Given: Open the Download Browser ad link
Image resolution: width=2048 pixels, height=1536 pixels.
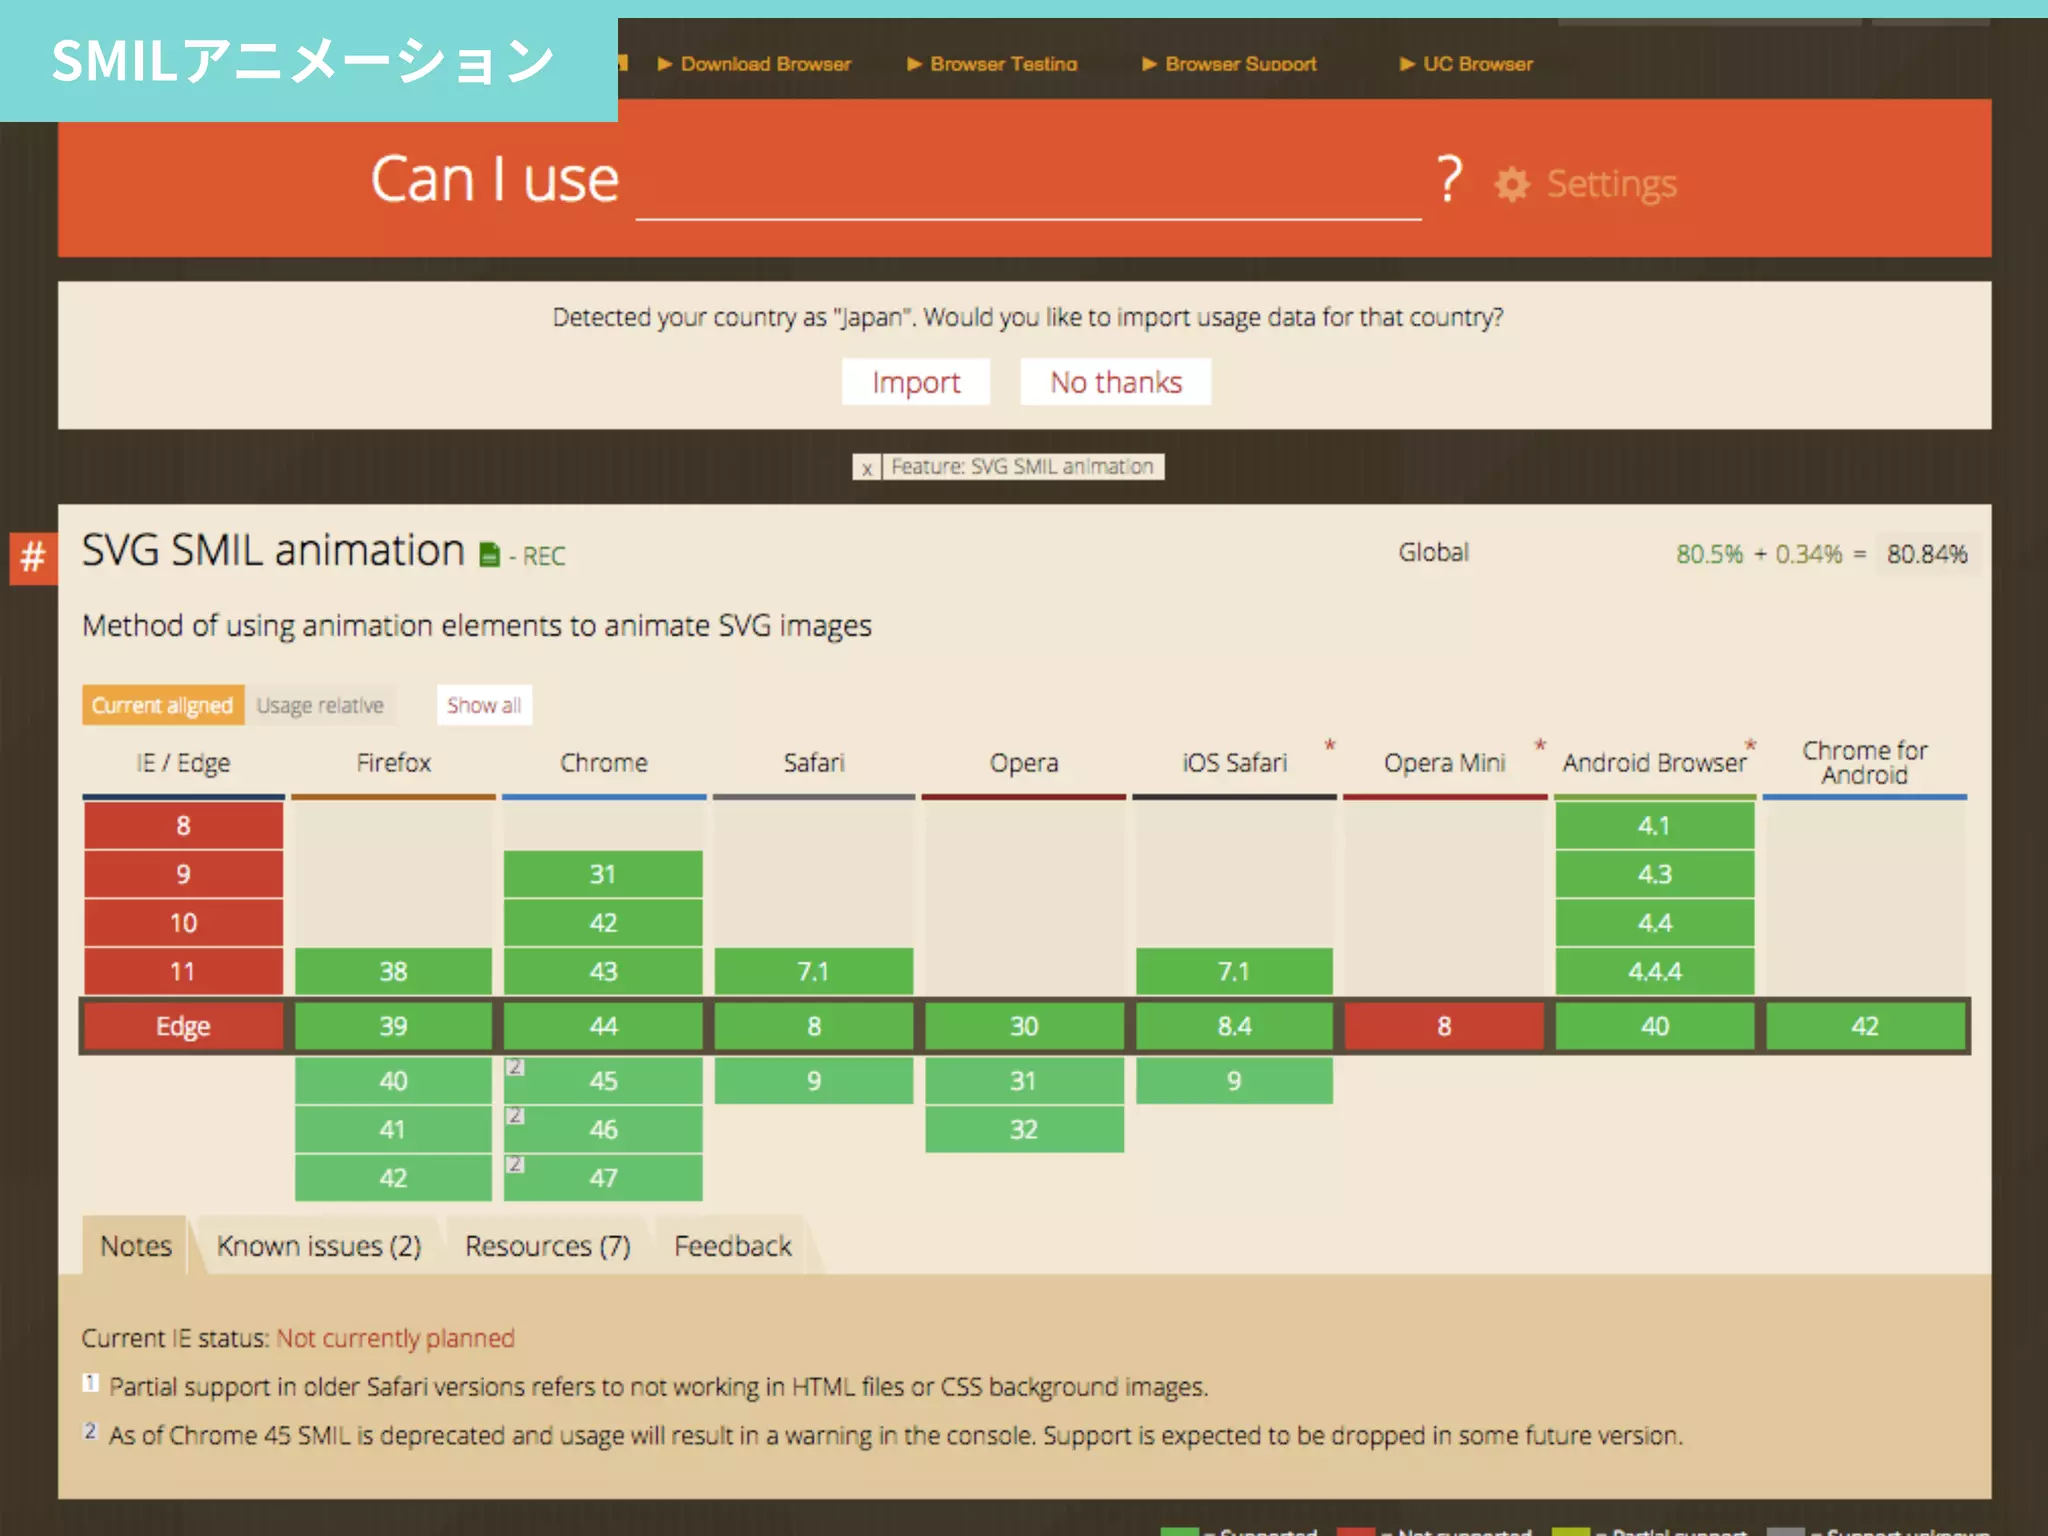Looking at the screenshot, I should coord(765,64).
